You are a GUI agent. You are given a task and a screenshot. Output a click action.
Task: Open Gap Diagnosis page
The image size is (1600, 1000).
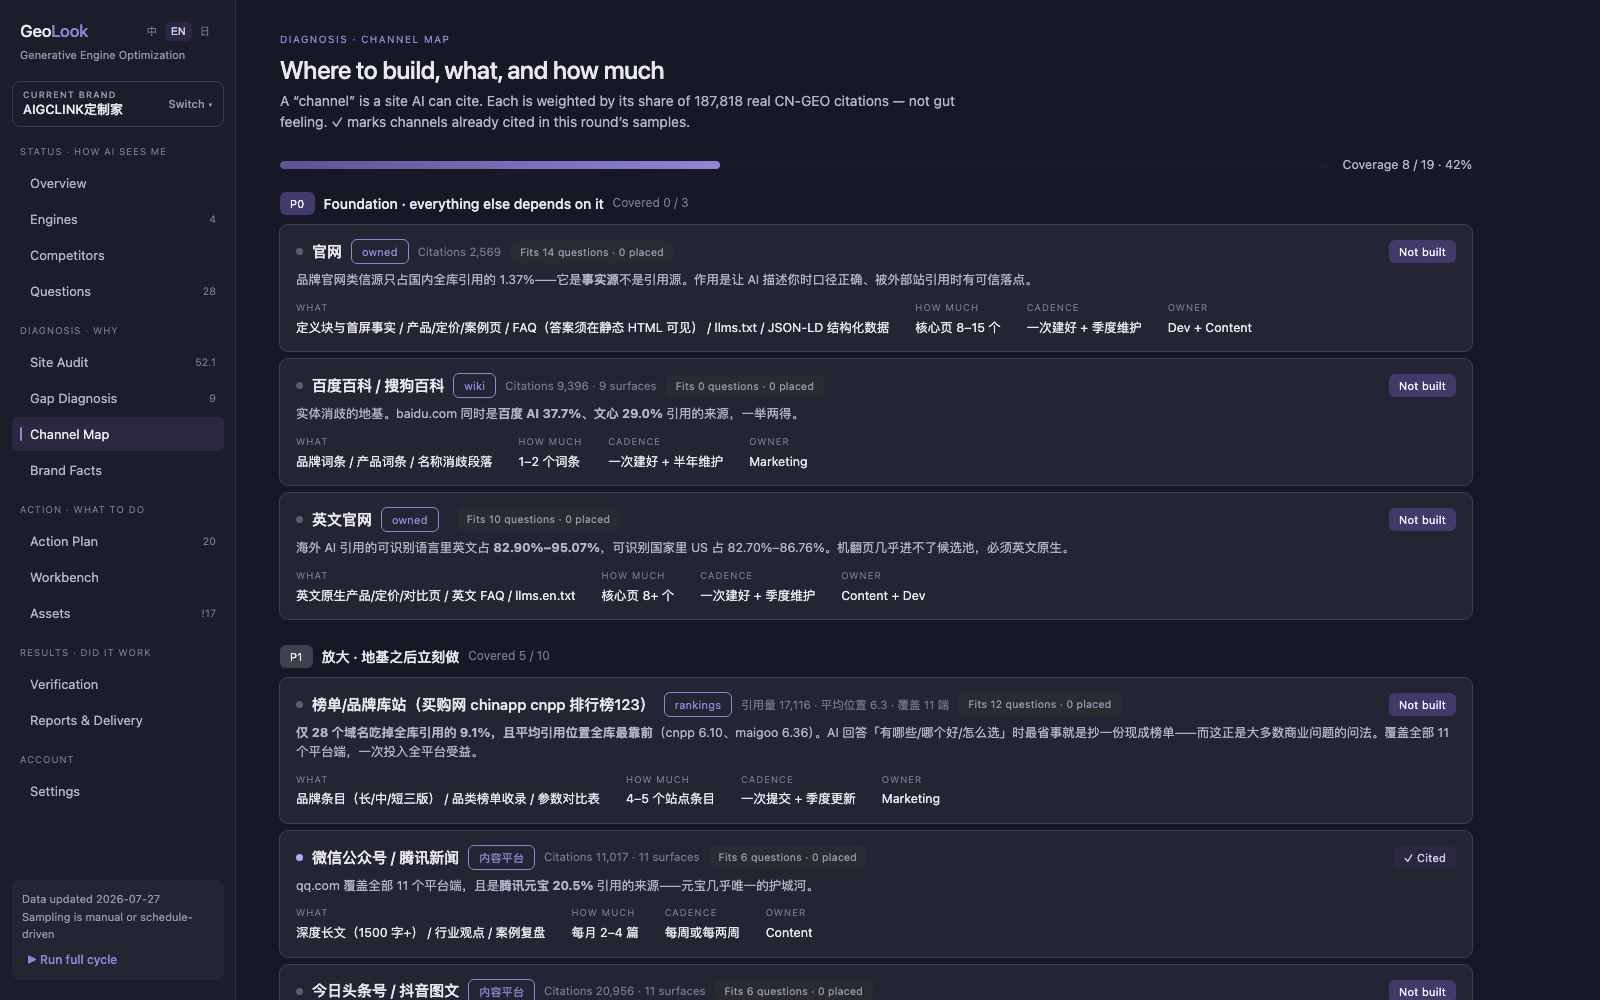(x=118, y=399)
